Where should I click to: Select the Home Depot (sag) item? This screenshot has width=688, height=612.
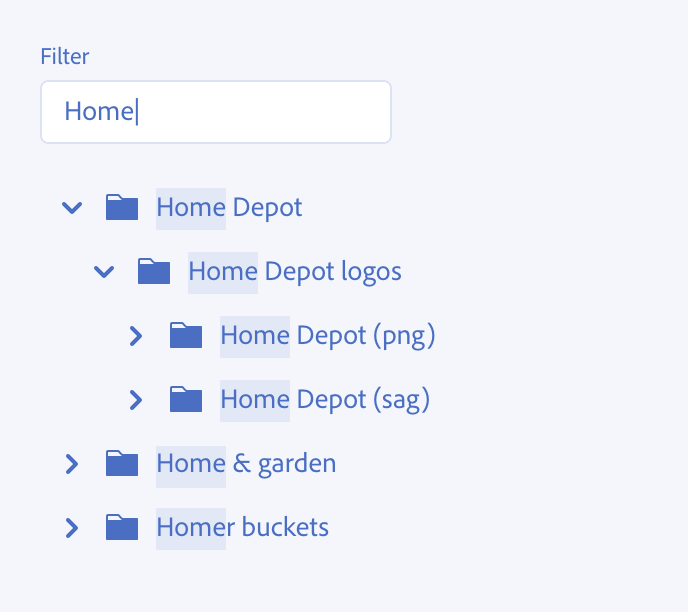325,400
